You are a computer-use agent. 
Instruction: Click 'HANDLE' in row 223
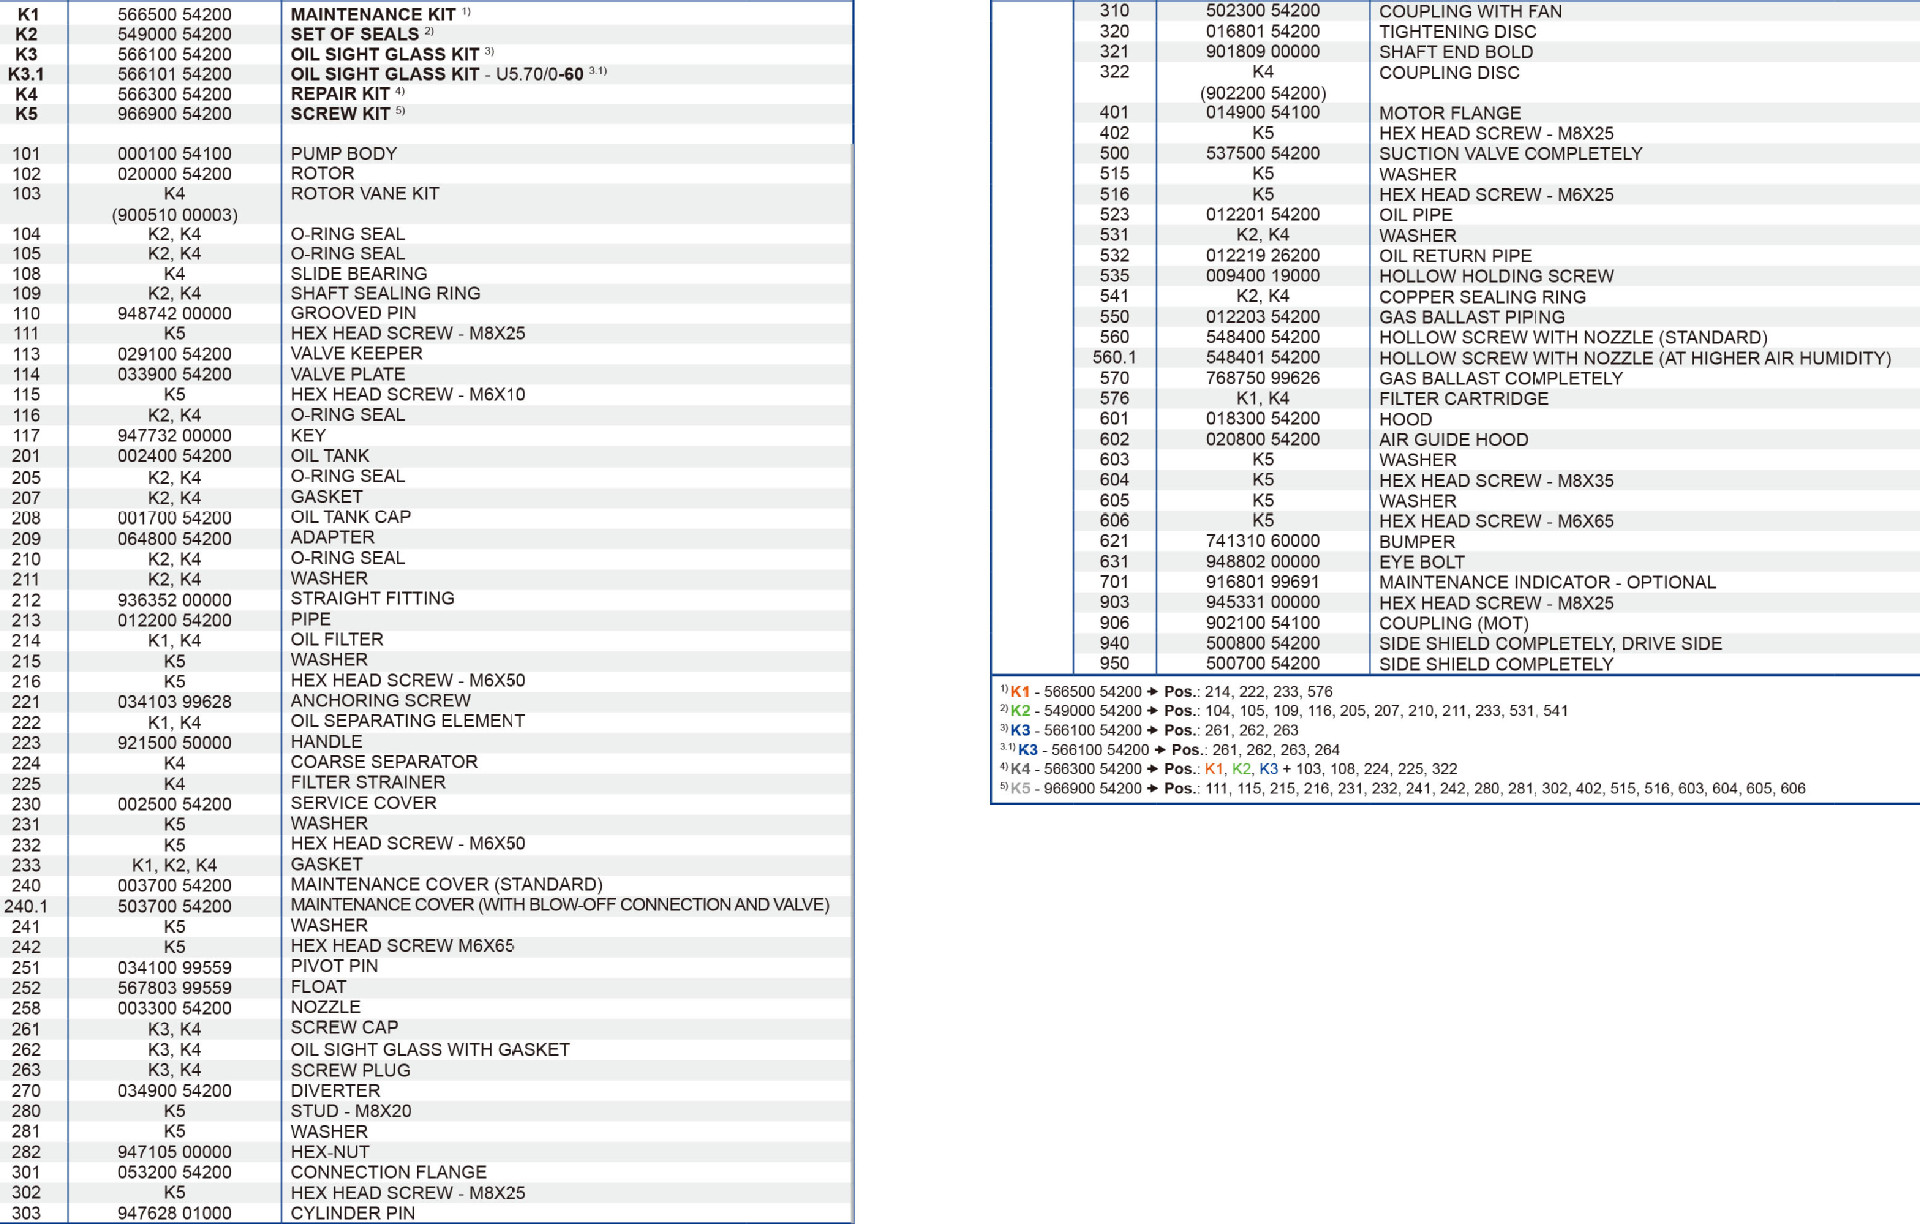click(x=326, y=742)
